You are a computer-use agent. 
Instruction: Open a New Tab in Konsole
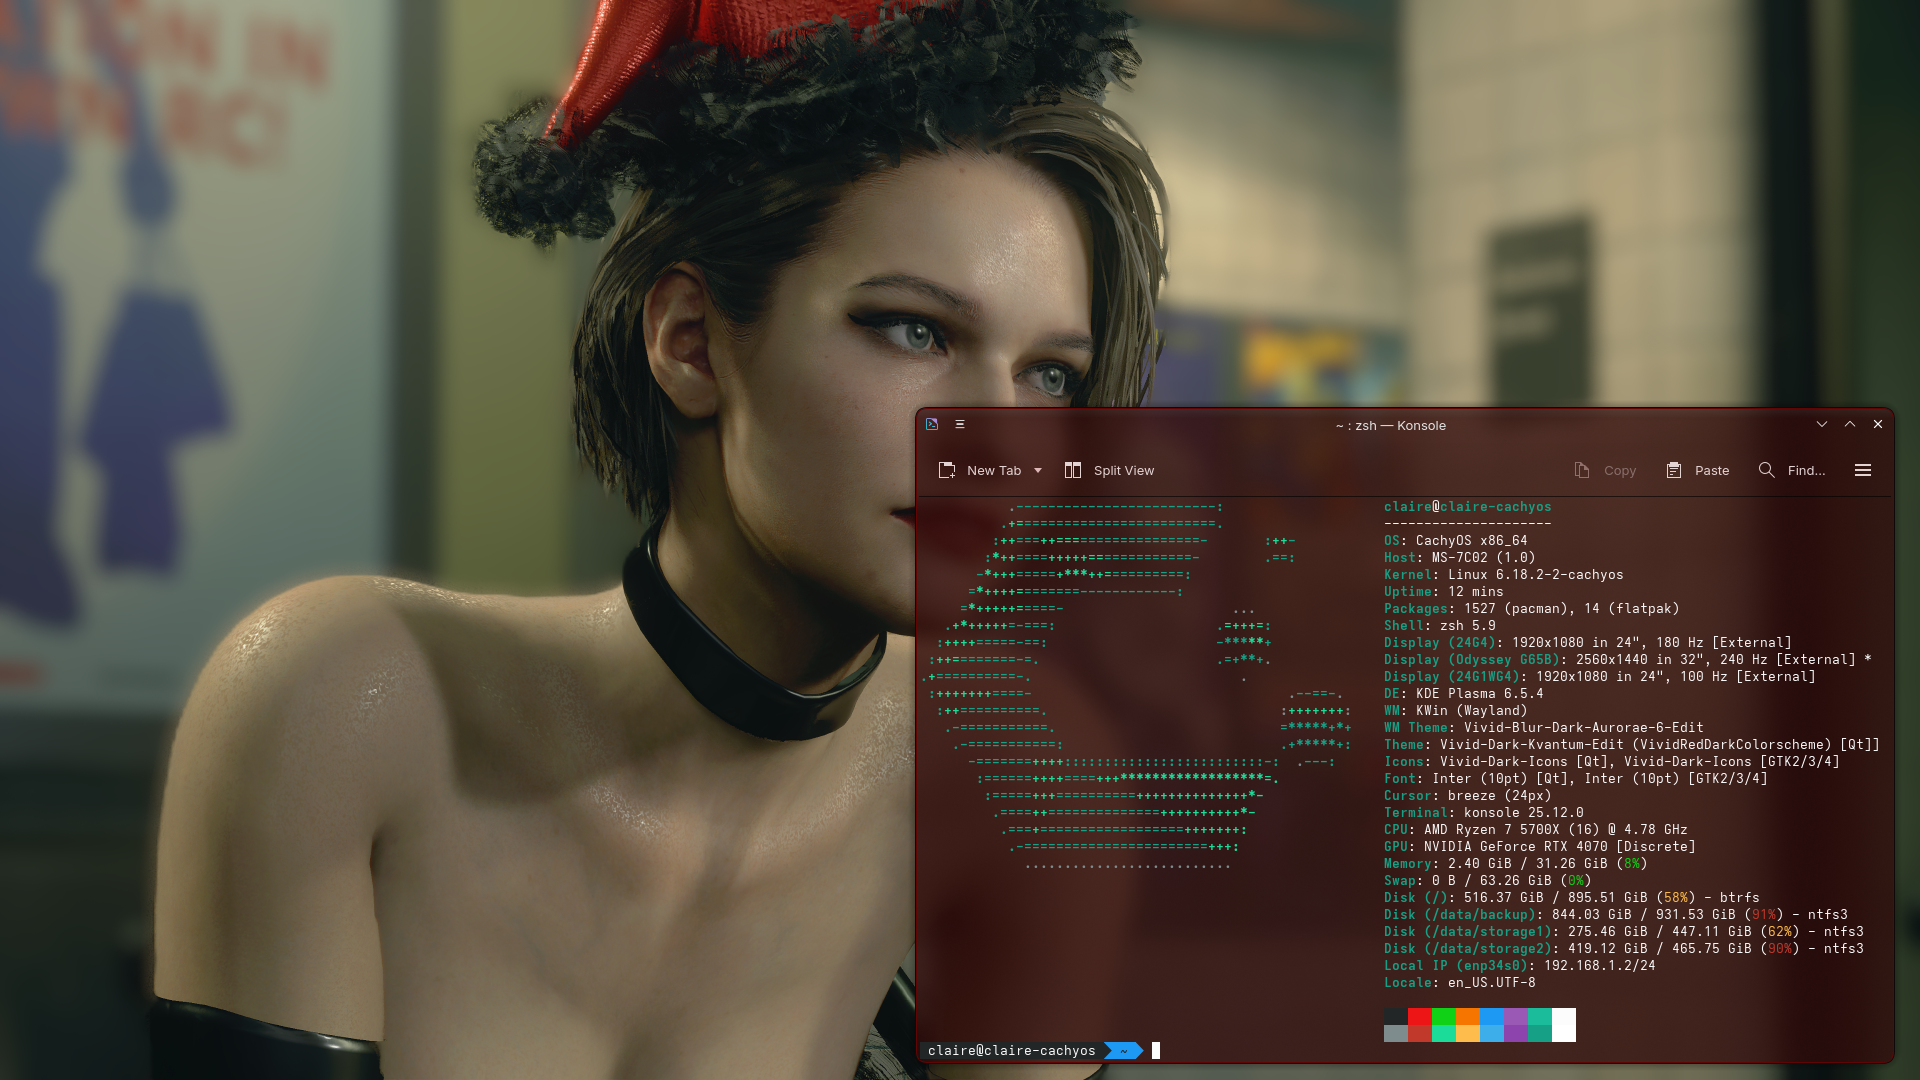(980, 470)
